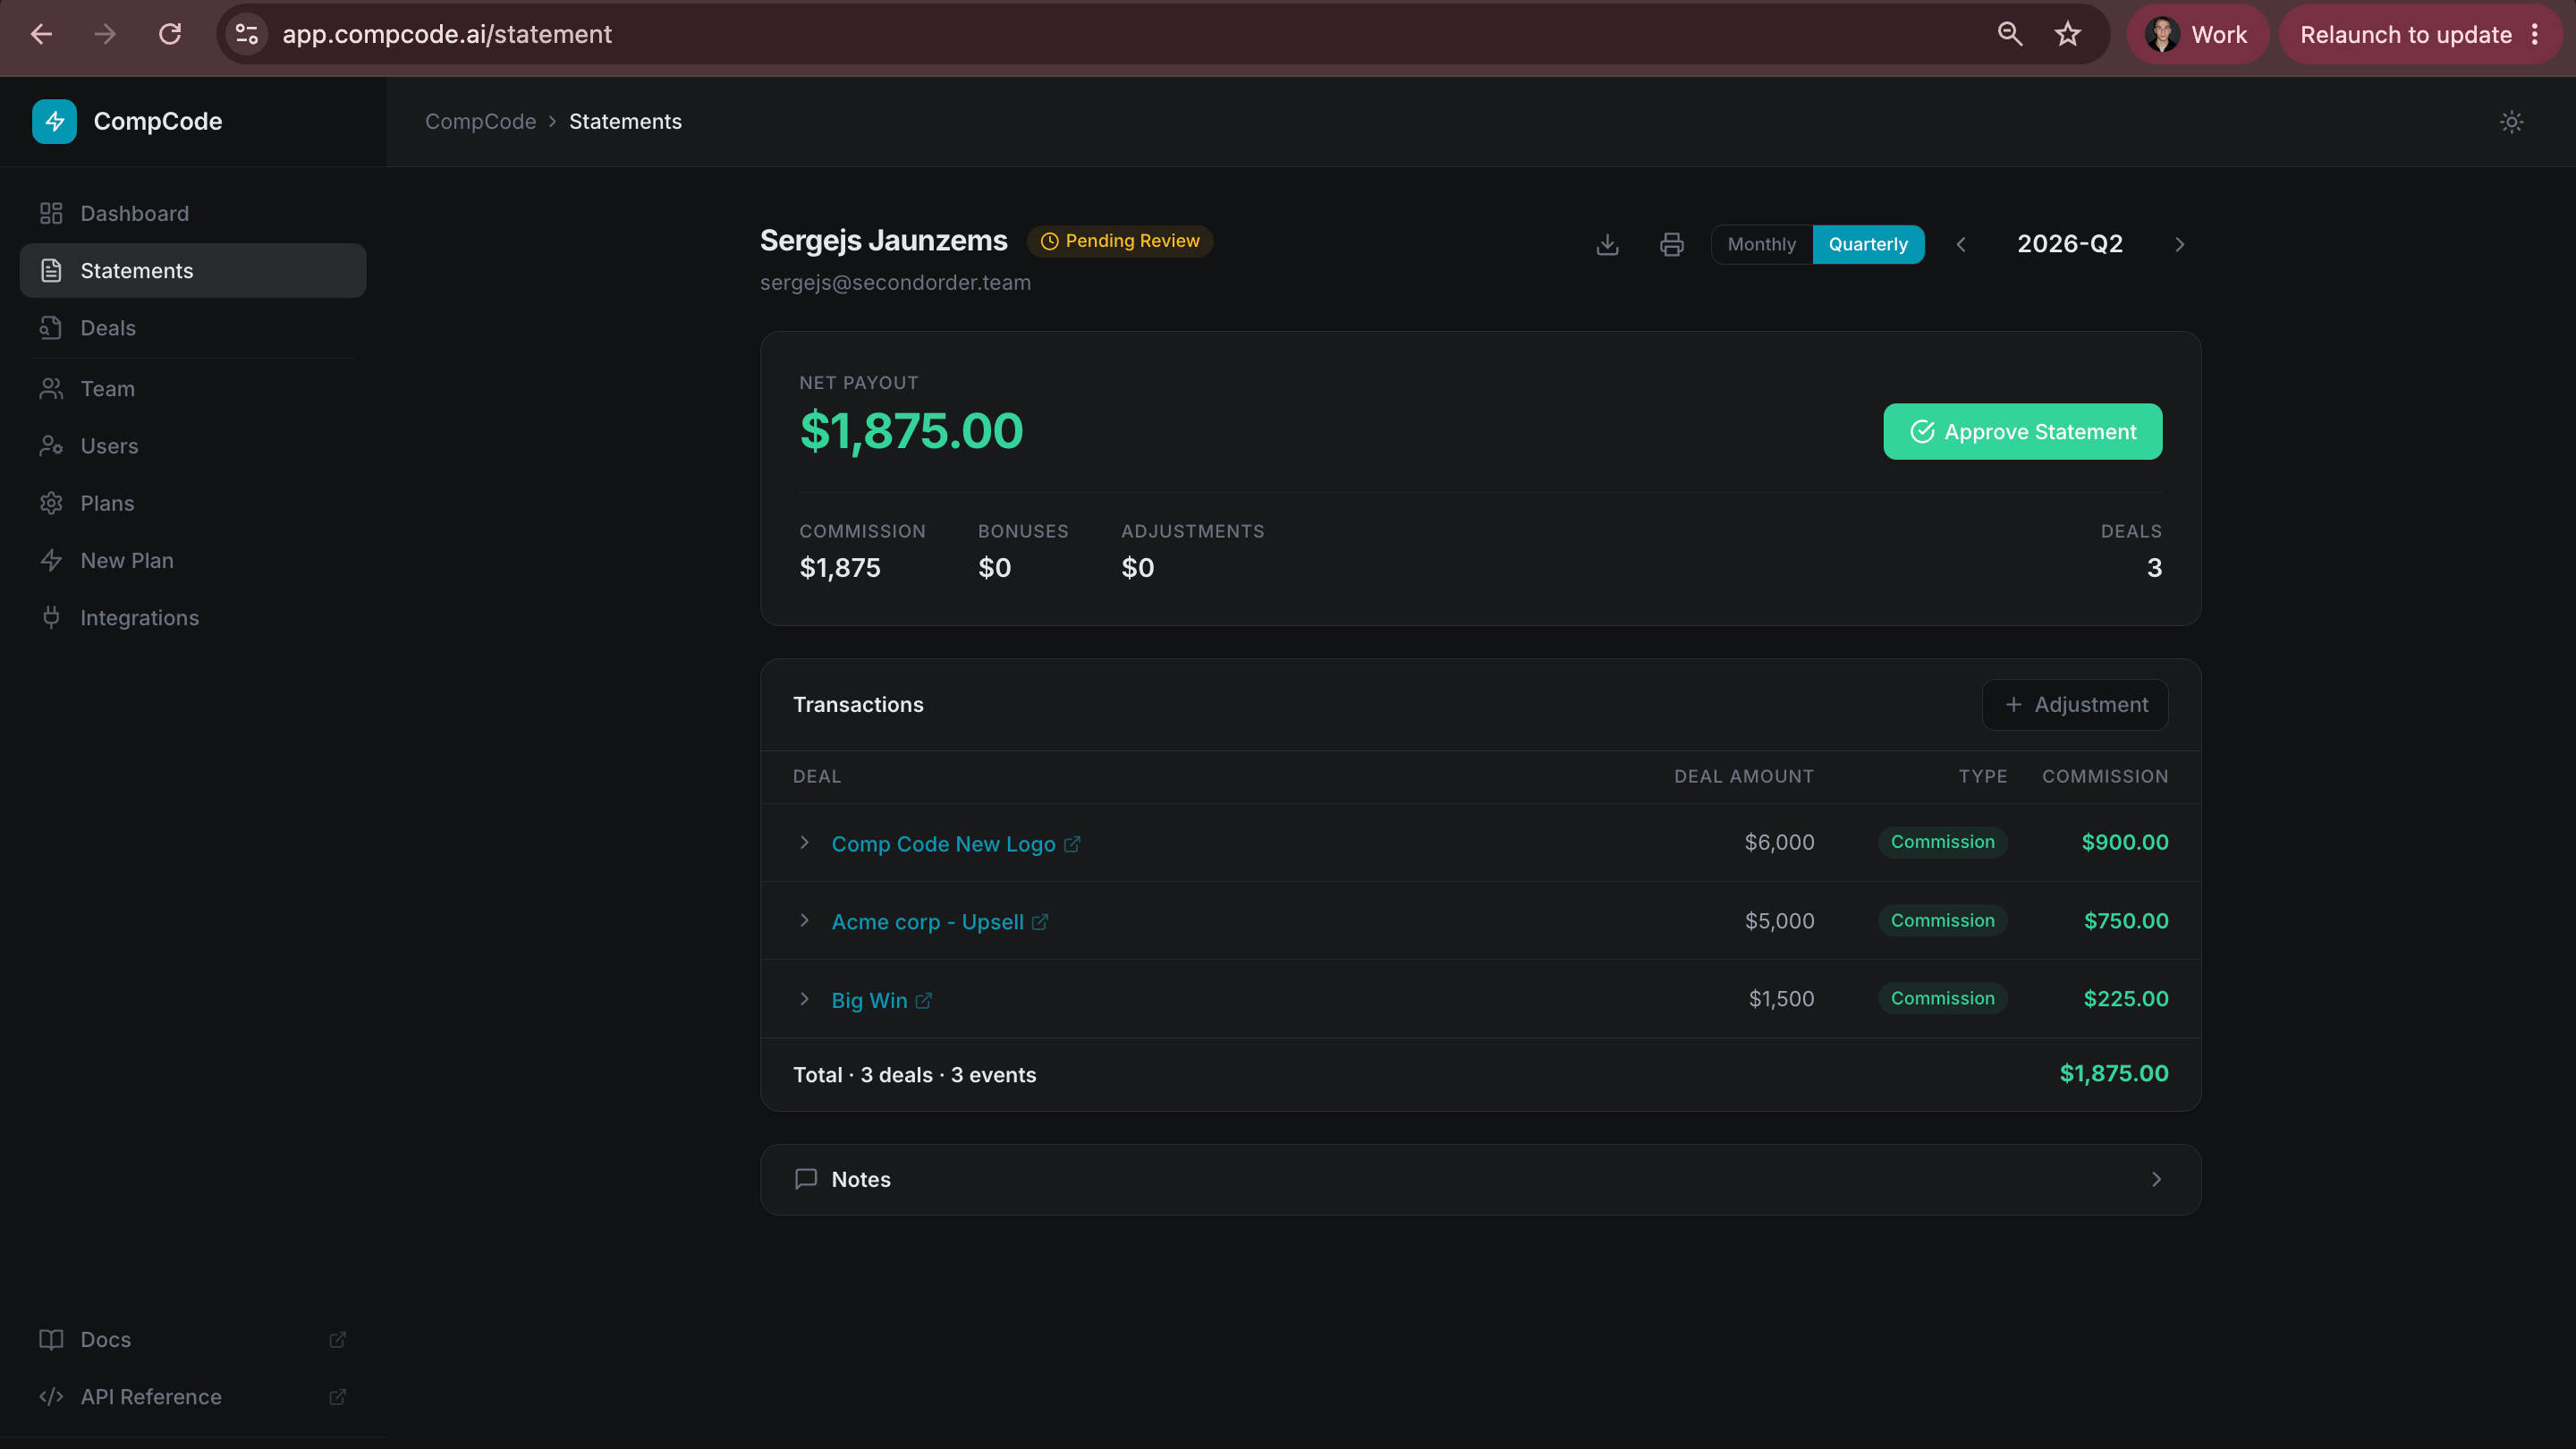Click the CompCode lightning logo icon
This screenshot has width=2576, height=1449.
click(54, 121)
